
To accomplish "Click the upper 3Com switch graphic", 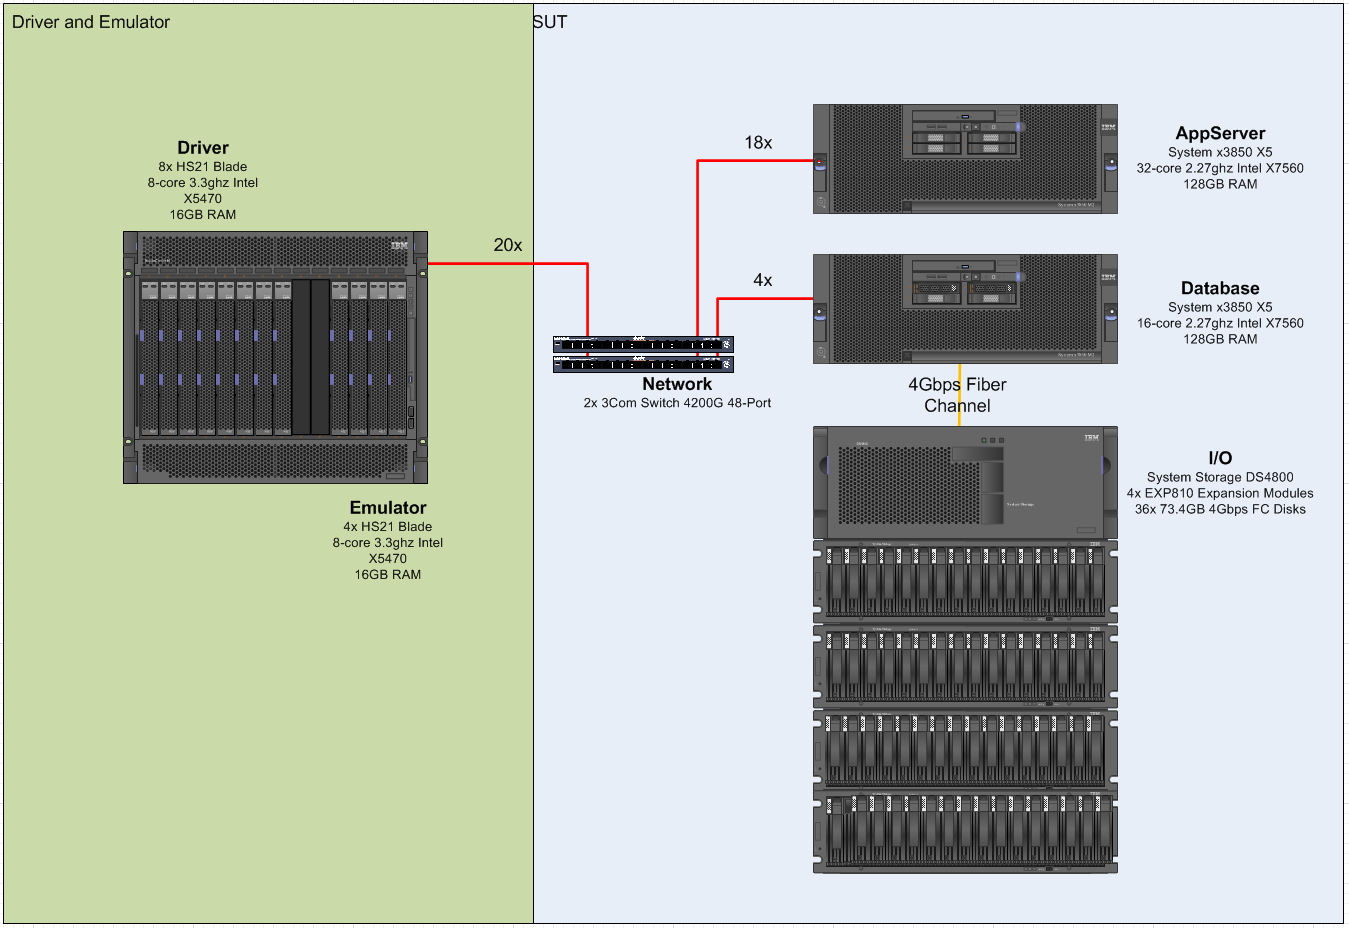I will tap(643, 345).
